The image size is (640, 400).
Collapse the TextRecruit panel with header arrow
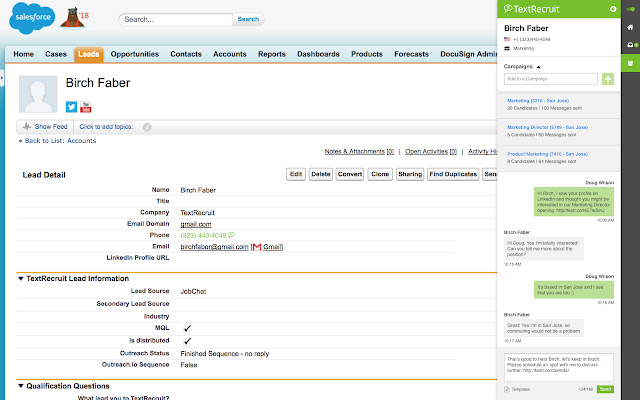(613, 9)
